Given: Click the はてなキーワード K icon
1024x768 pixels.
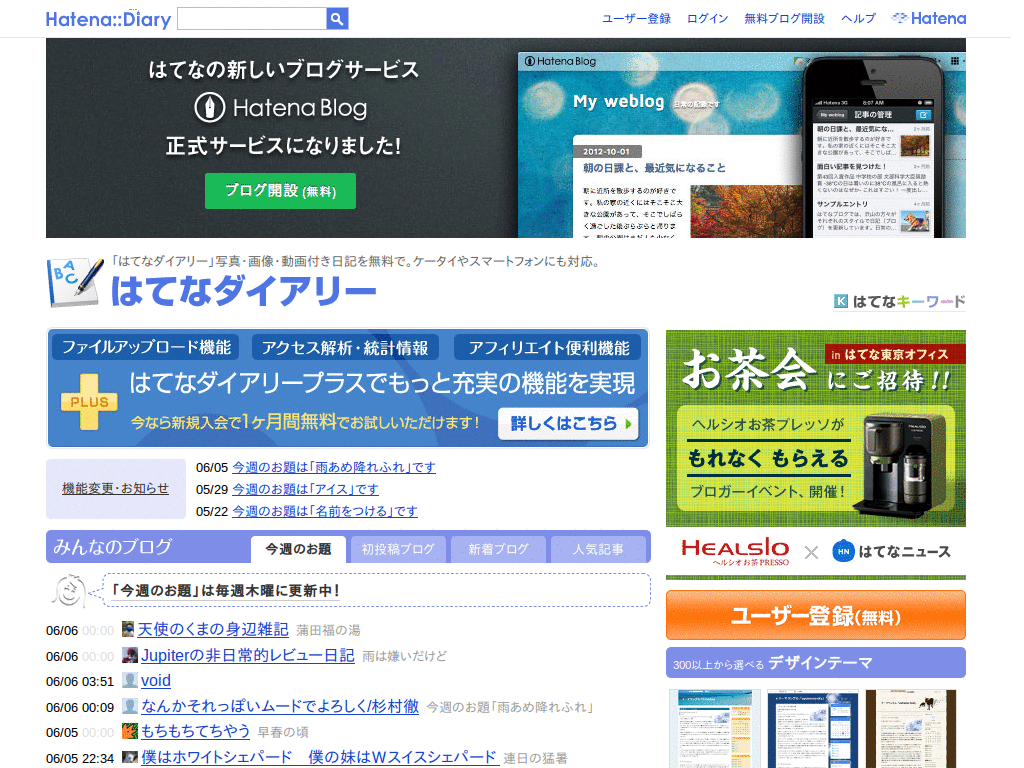Looking at the screenshot, I should click(840, 301).
